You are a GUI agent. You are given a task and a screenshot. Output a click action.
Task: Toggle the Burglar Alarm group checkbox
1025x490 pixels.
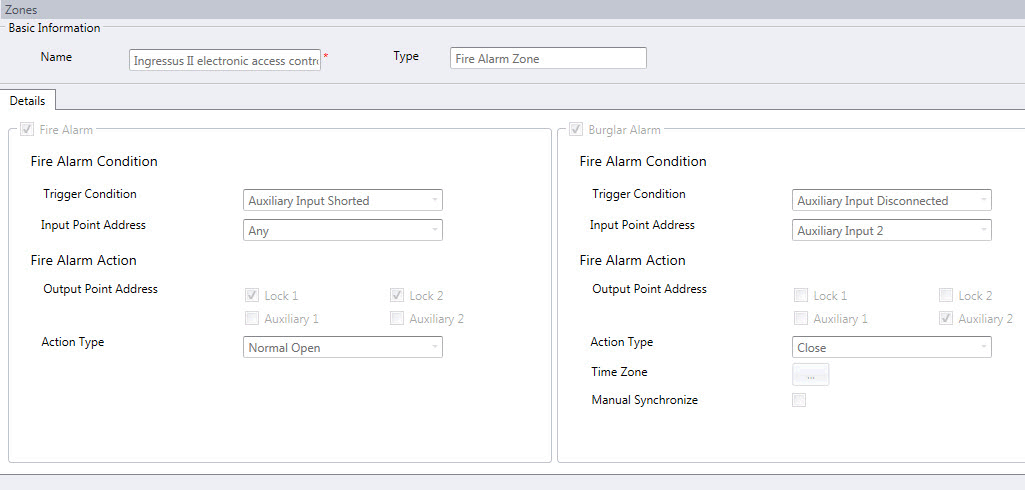tap(575, 129)
